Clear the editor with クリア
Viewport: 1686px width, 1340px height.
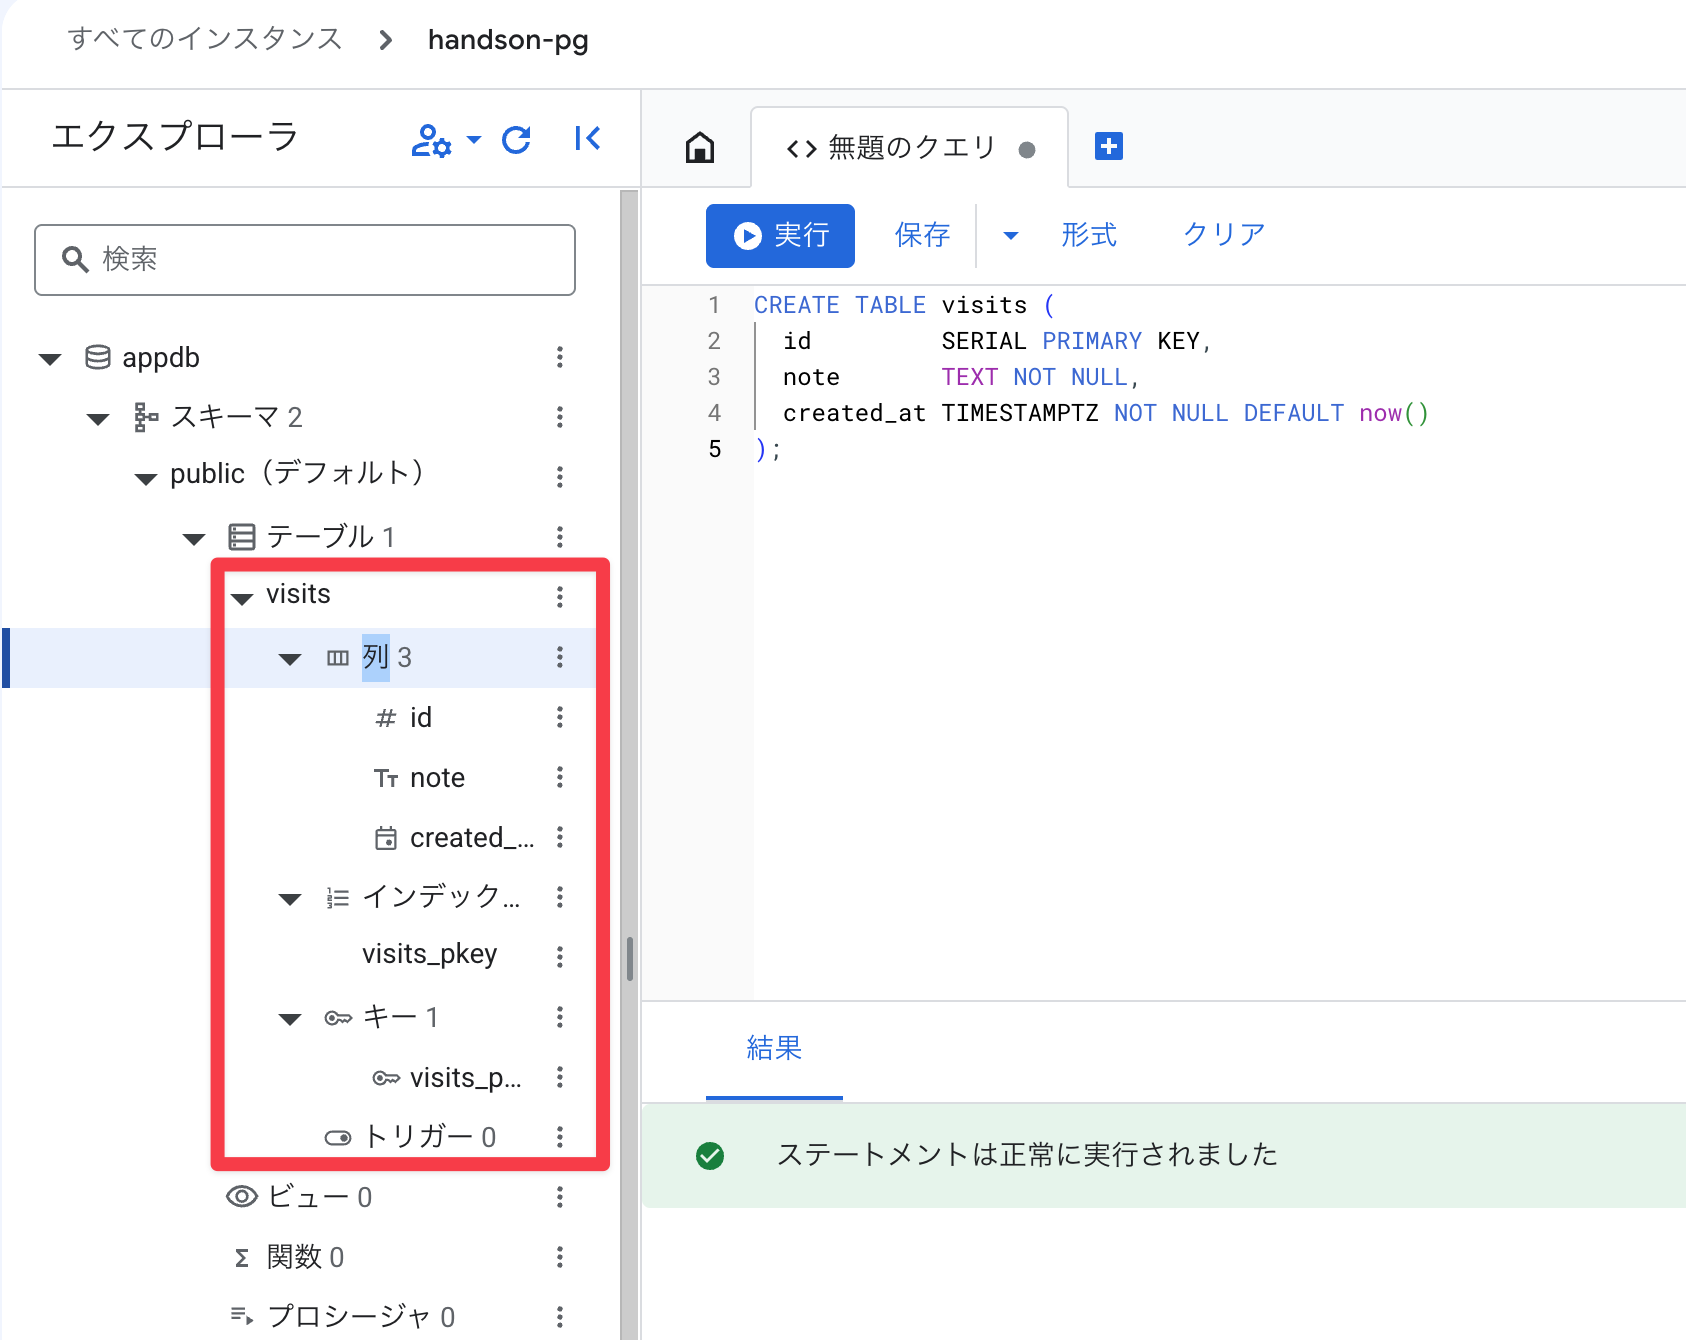(x=1223, y=235)
